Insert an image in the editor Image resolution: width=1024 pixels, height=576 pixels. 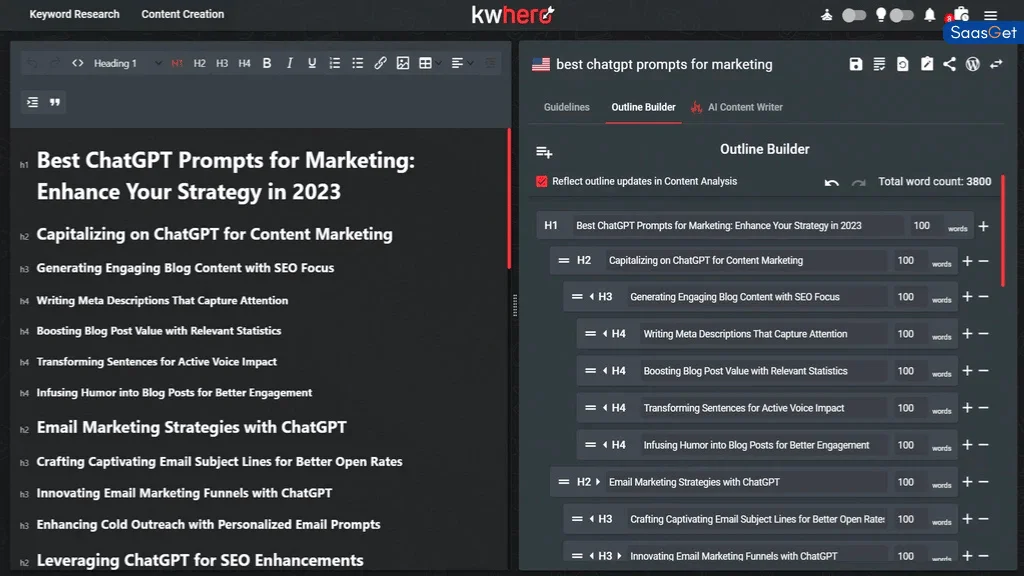tap(403, 63)
